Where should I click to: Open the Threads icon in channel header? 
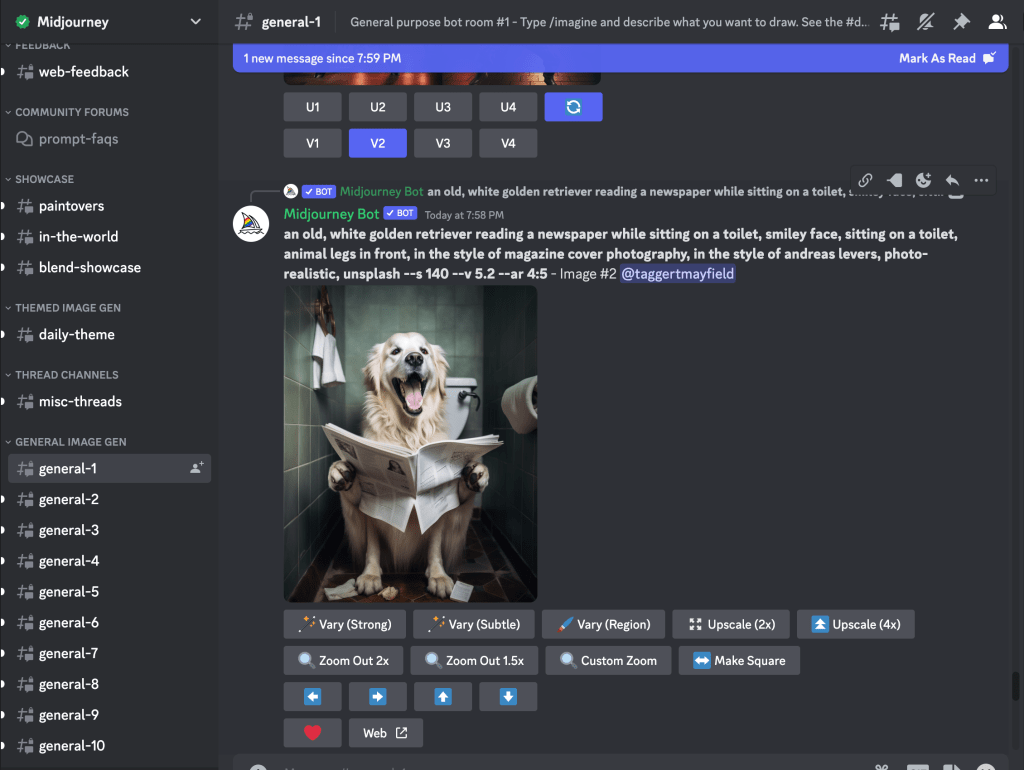click(x=889, y=22)
